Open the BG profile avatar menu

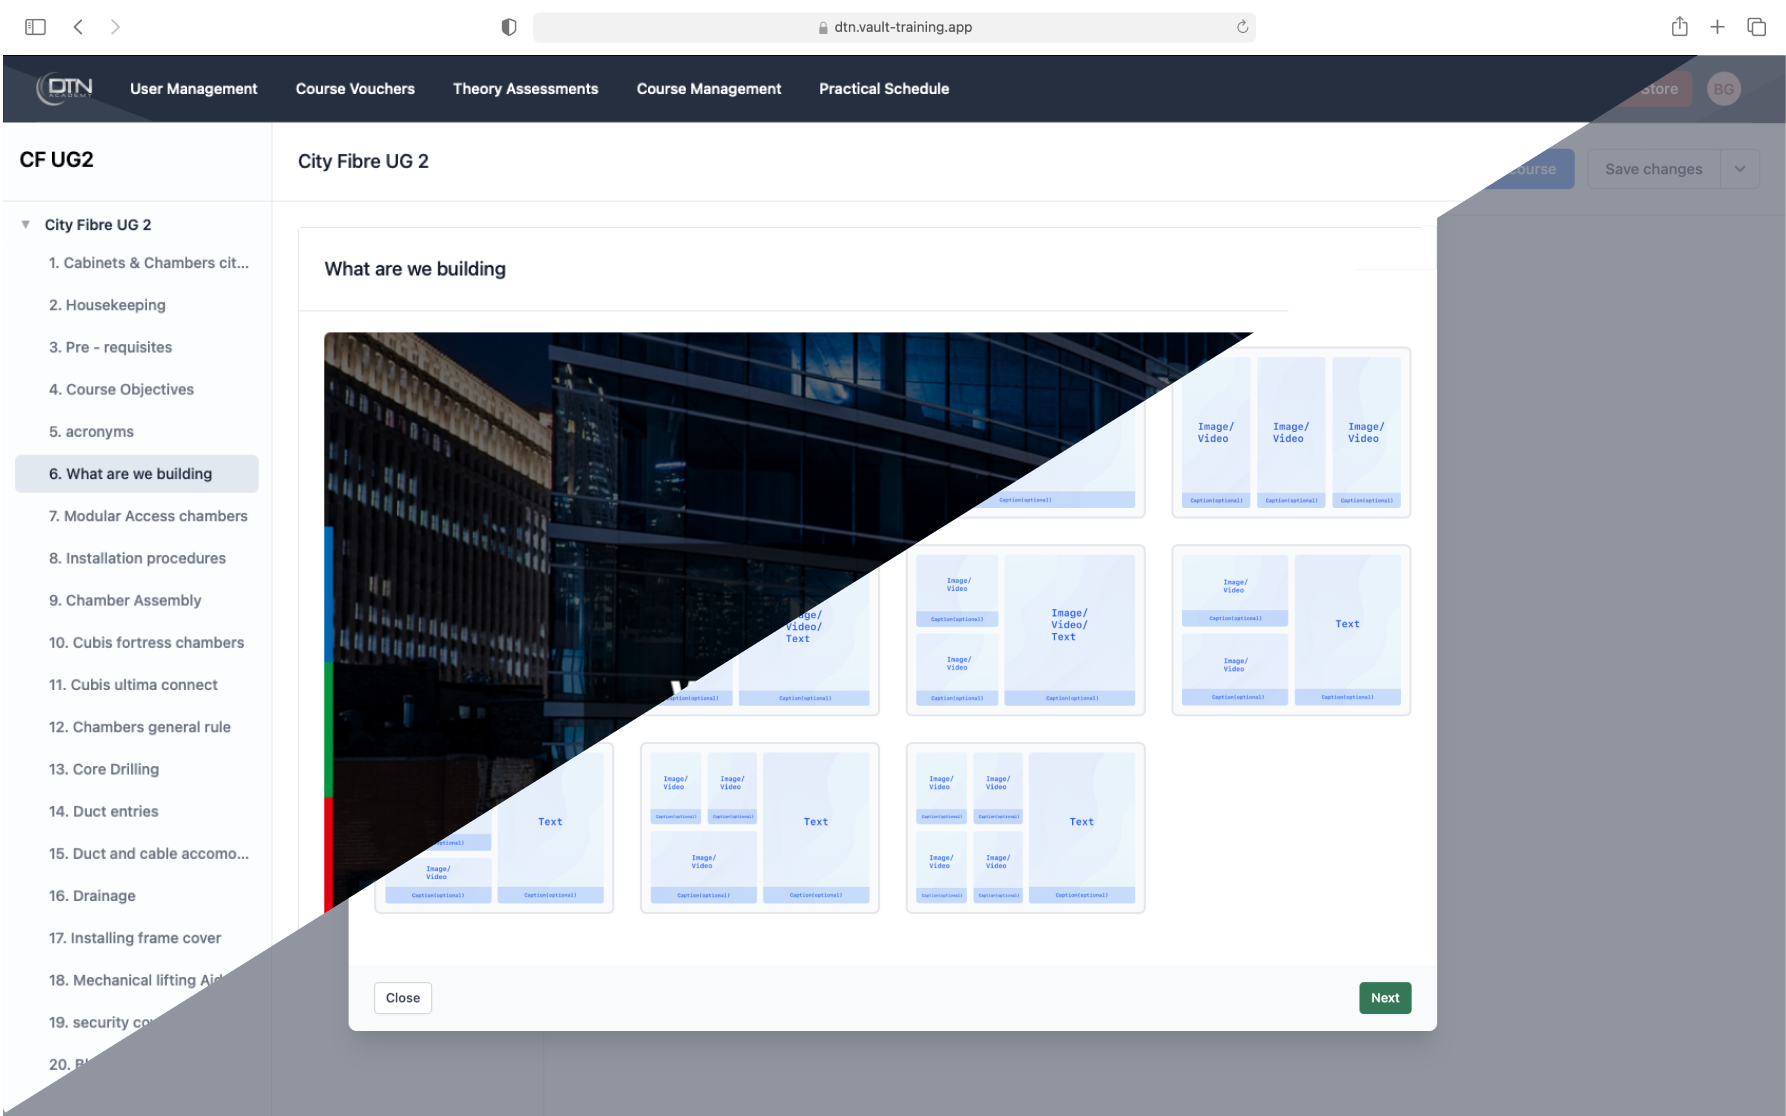coord(1724,89)
